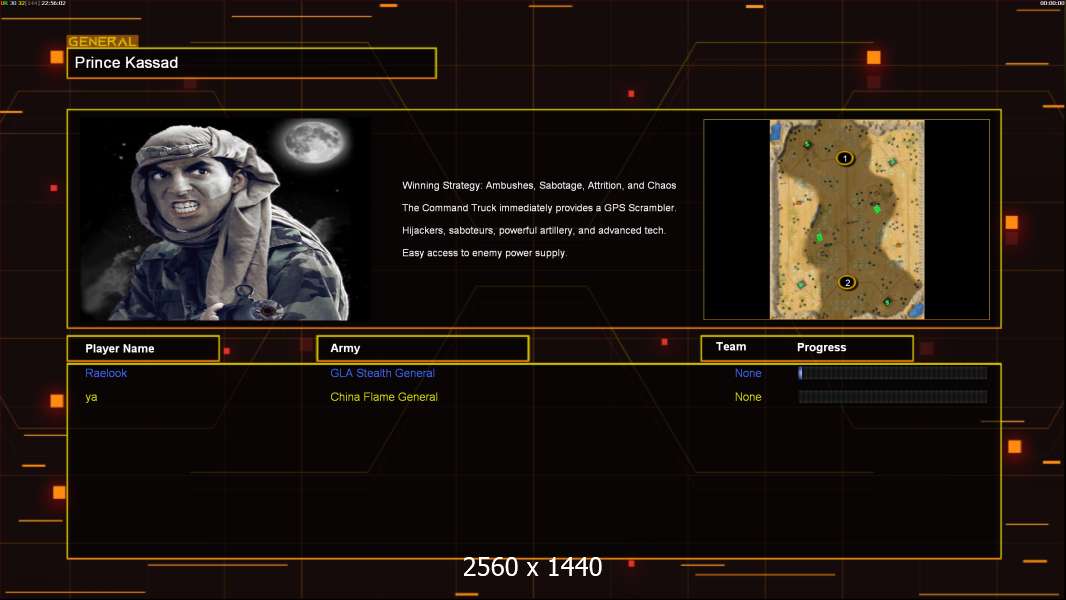Select player Raelook in the list
This screenshot has height=600, width=1066.
[106, 373]
